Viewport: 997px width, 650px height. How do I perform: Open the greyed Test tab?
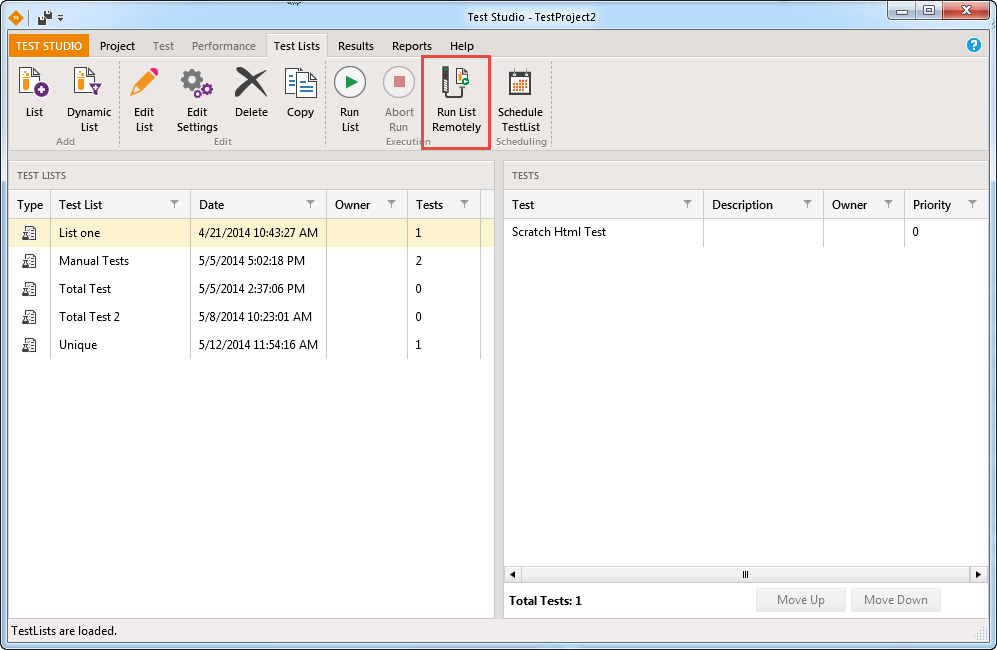[163, 46]
